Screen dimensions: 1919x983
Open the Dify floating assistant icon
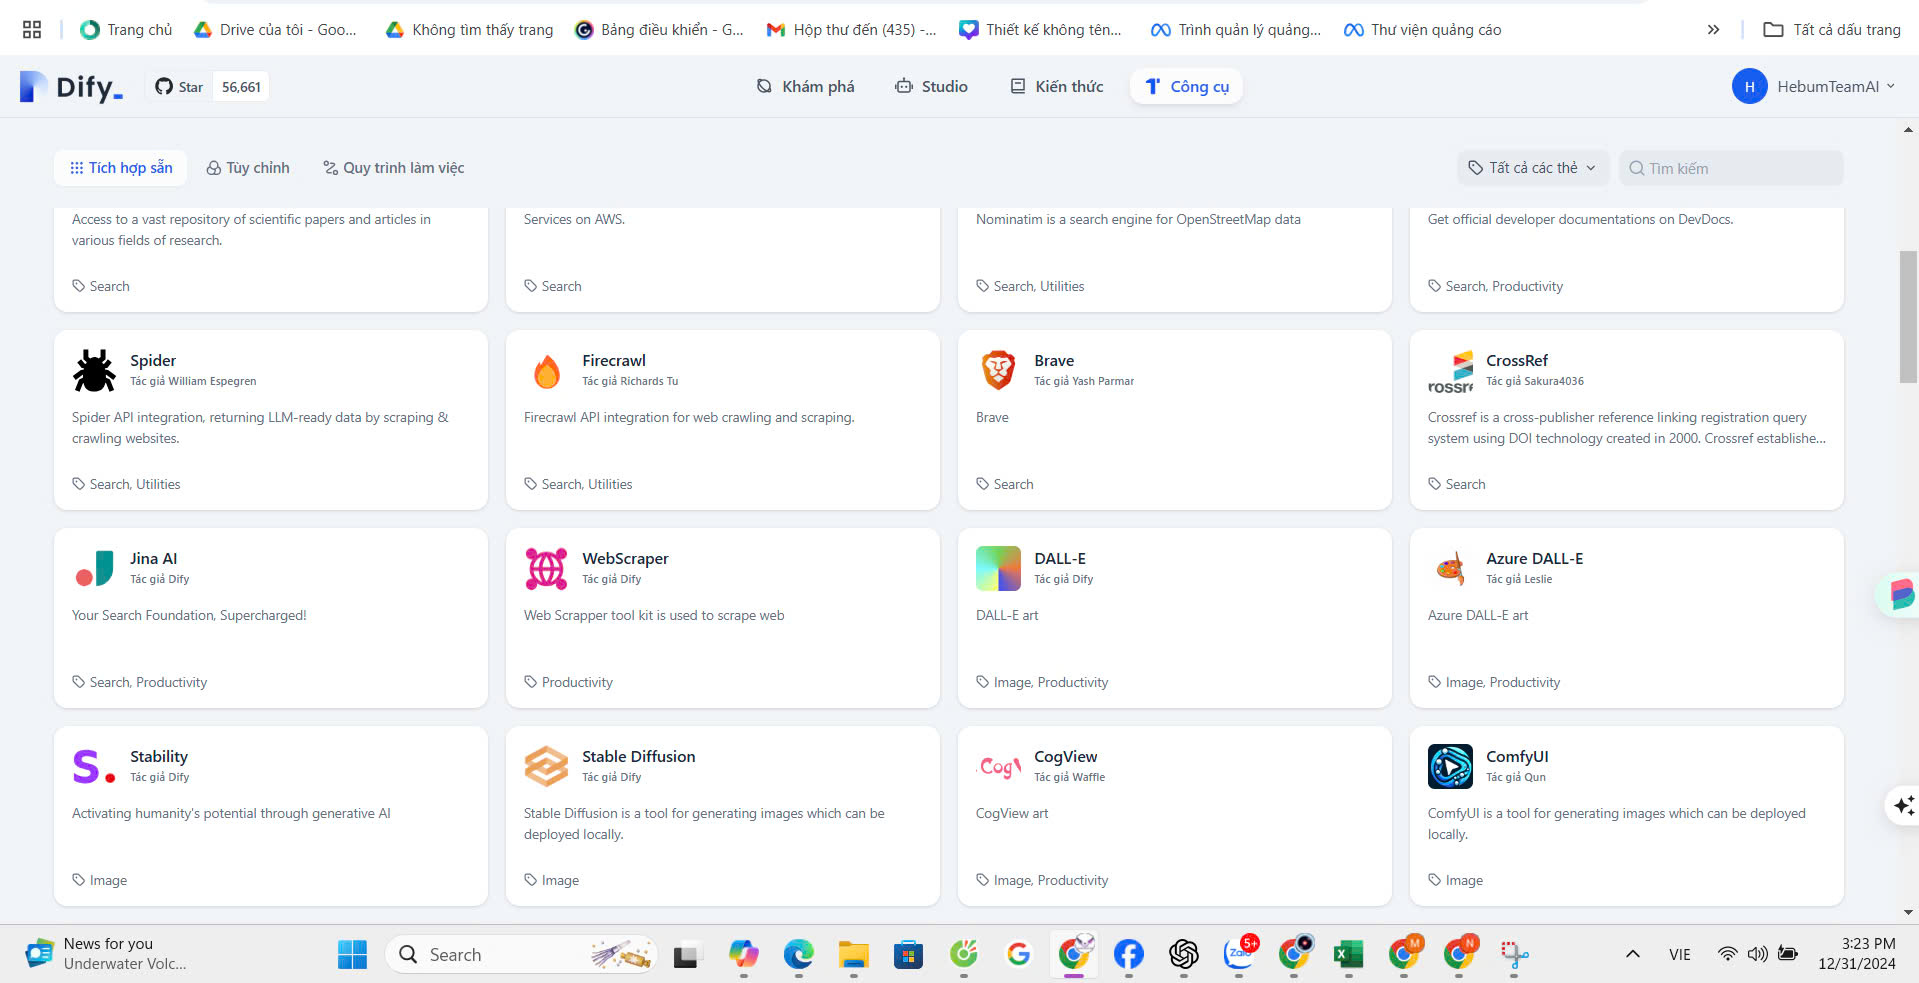coord(1899,595)
